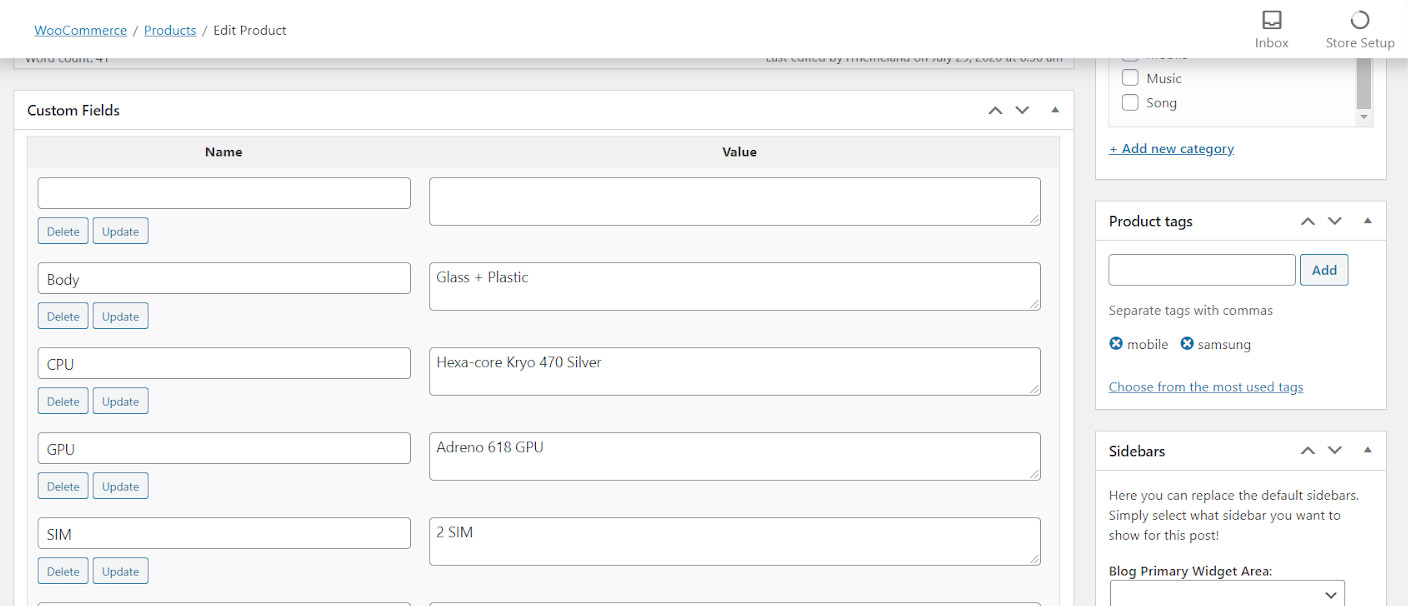The width and height of the screenshot is (1408, 606).
Task: Focus the product tags input field
Action: click(x=1202, y=270)
